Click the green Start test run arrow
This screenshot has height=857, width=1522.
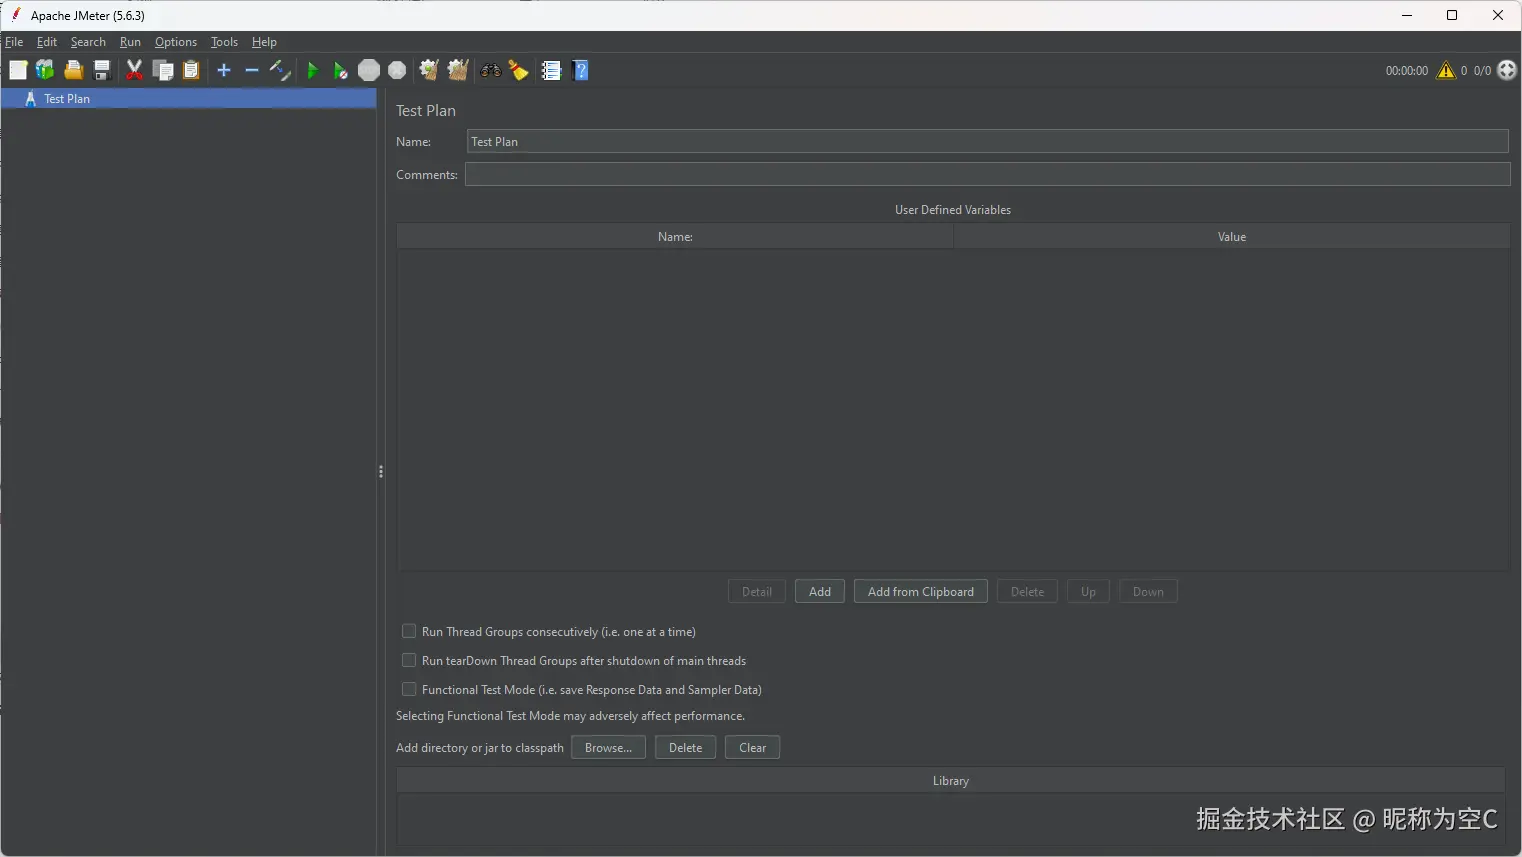312,70
